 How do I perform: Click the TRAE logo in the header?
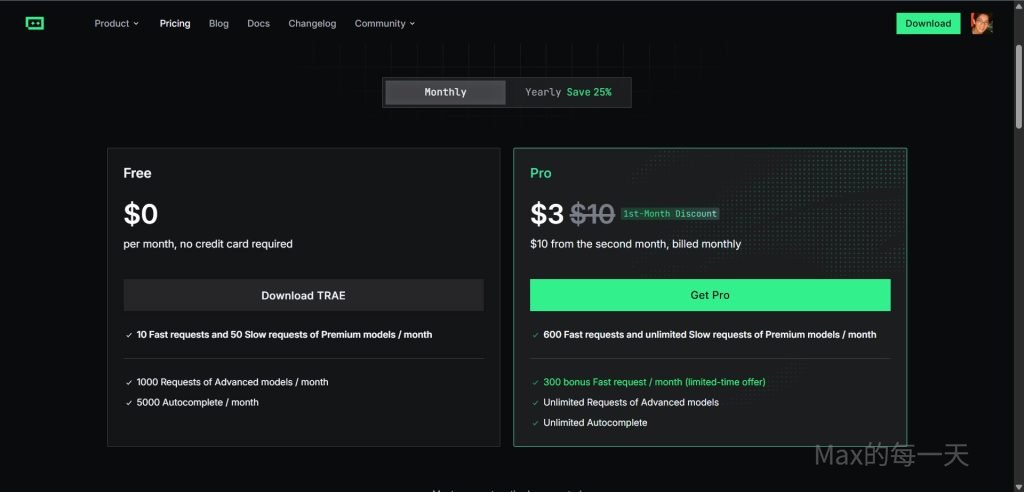click(x=35, y=23)
